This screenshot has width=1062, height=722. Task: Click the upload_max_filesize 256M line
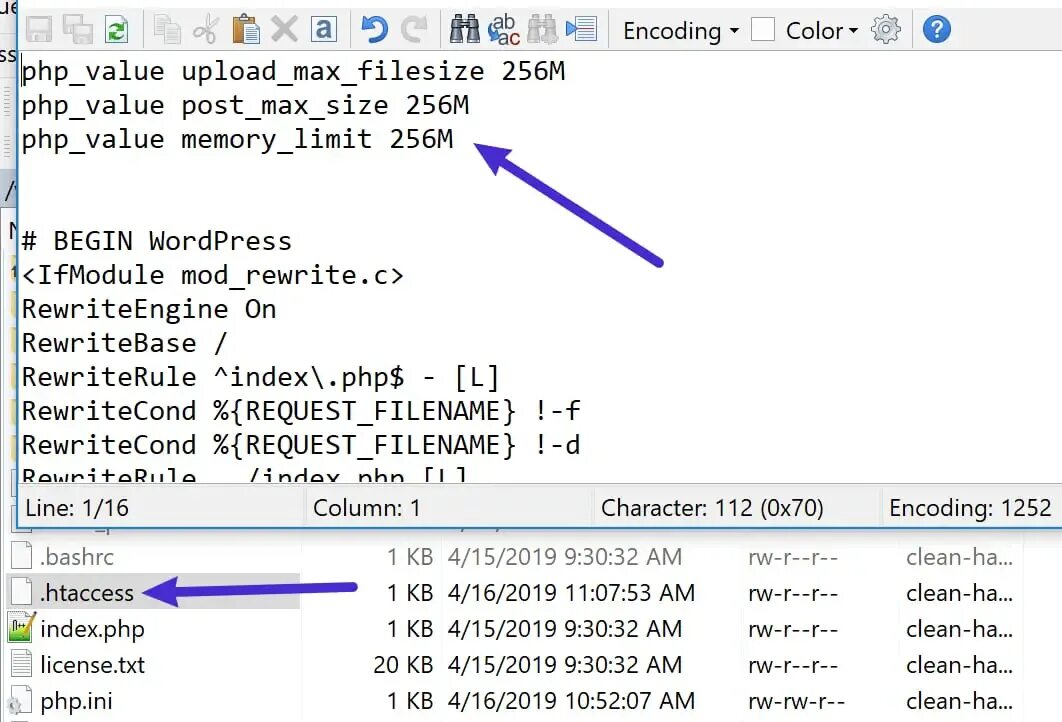tap(293, 71)
